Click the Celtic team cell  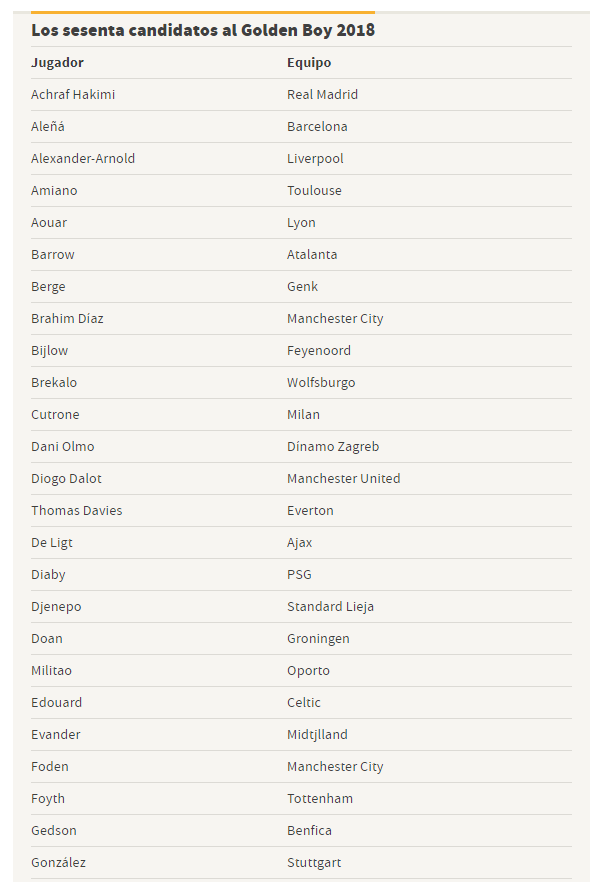pos(304,703)
